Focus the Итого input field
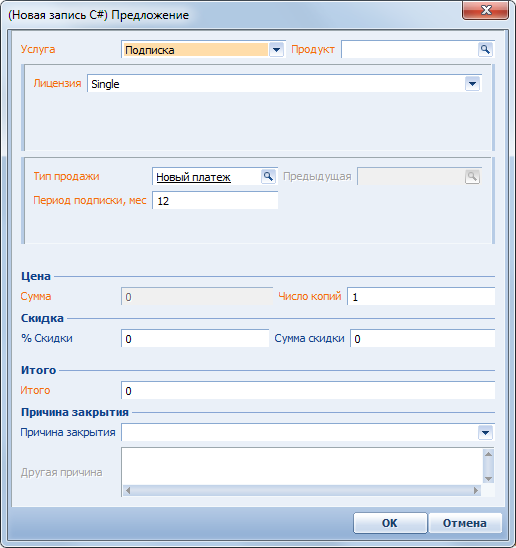 coord(308,391)
